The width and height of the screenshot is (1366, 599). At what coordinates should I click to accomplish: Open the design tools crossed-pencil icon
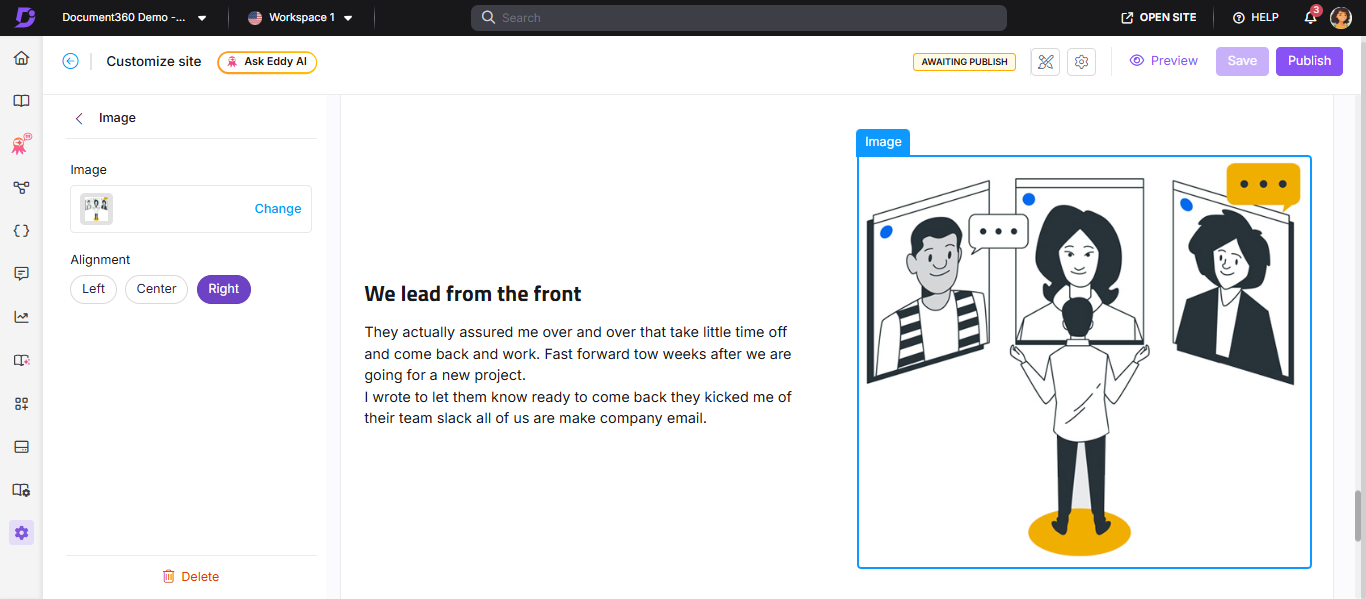pos(1045,61)
